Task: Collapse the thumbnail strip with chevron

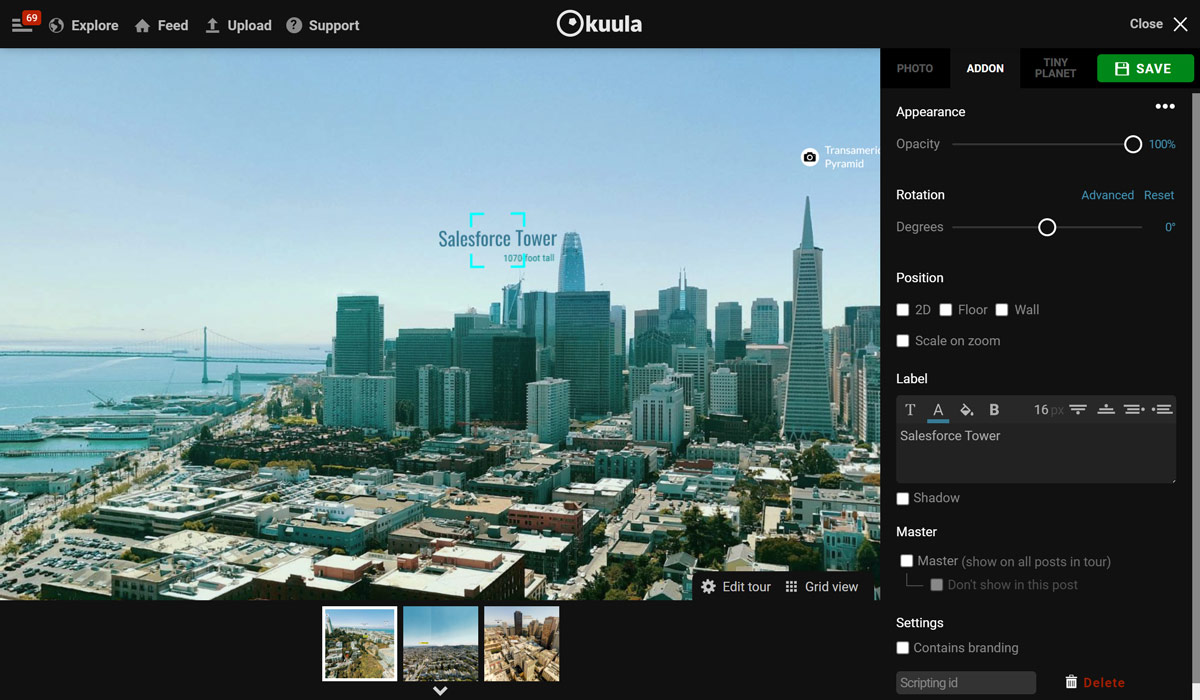Action: 440,690
